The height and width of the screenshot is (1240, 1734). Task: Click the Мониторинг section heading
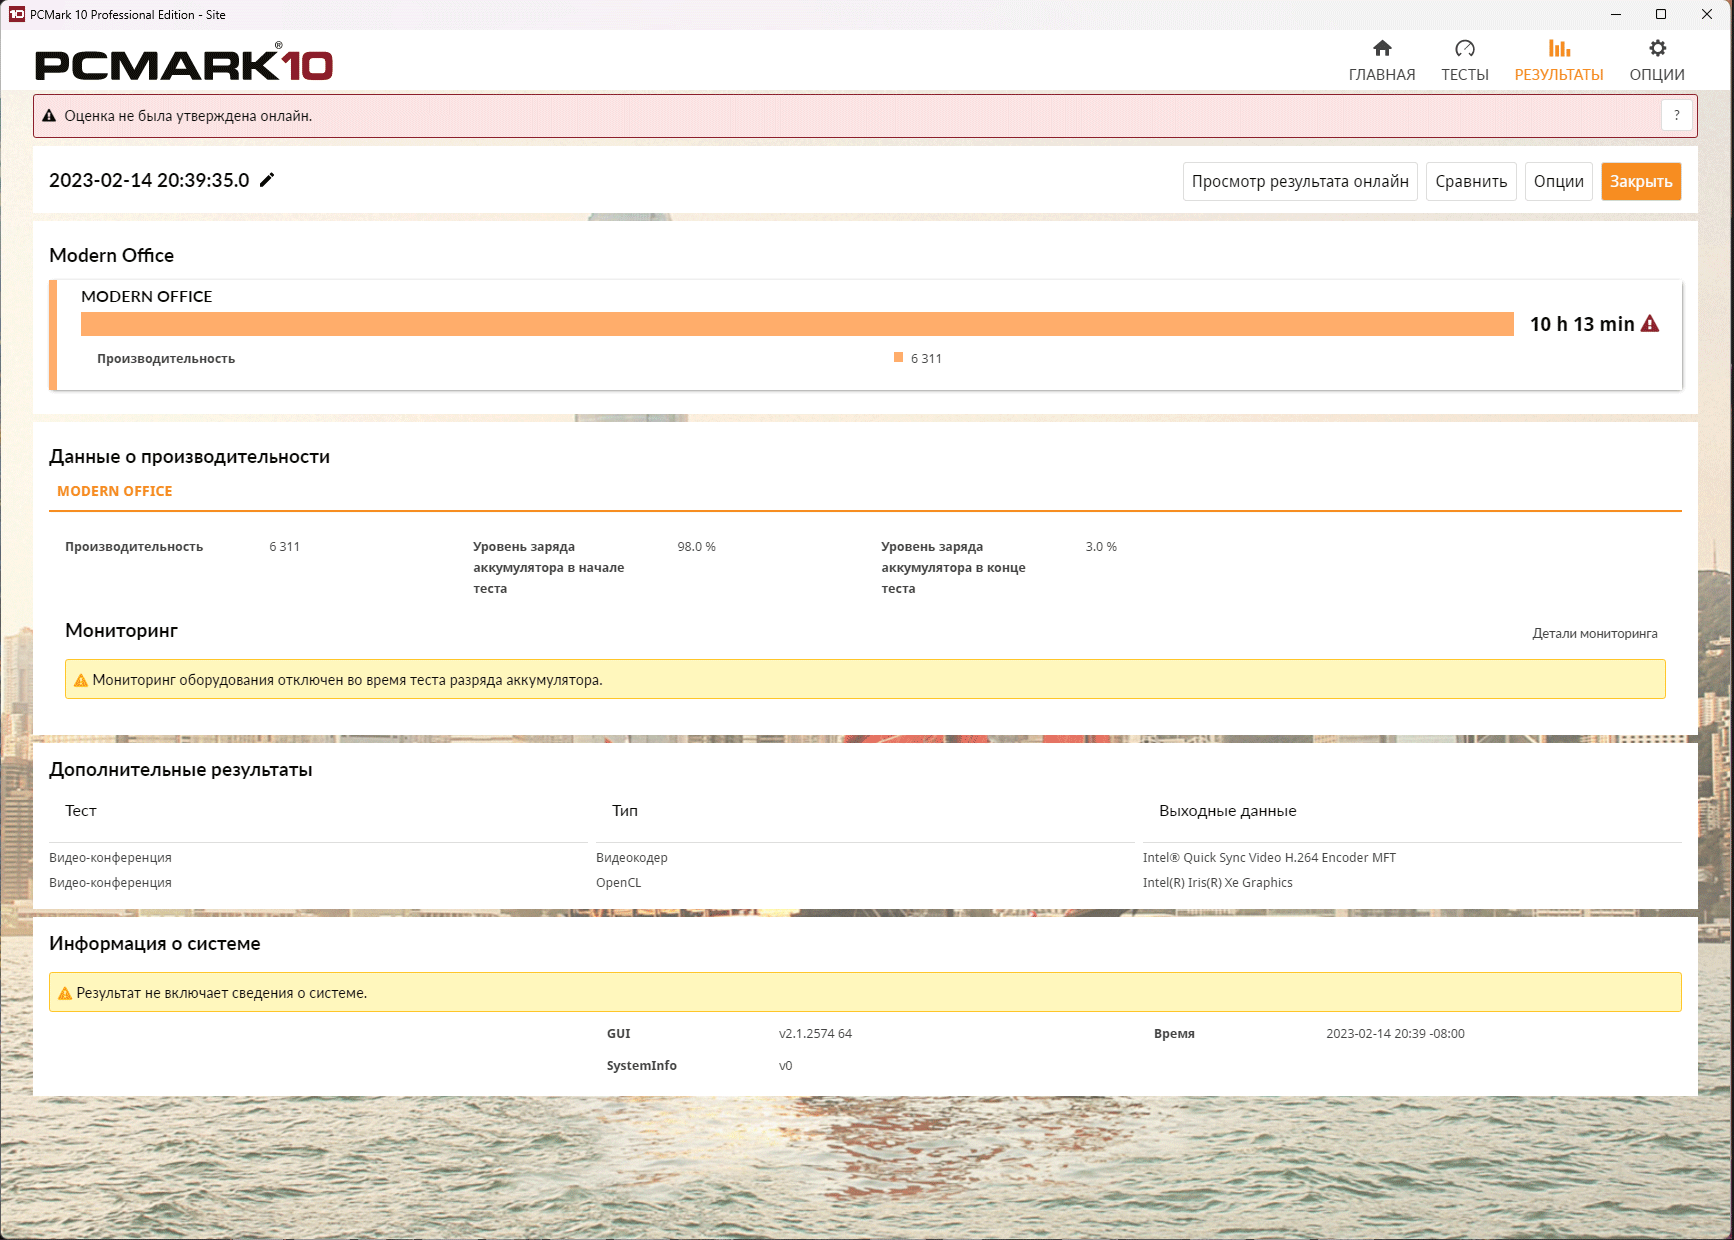tap(121, 631)
